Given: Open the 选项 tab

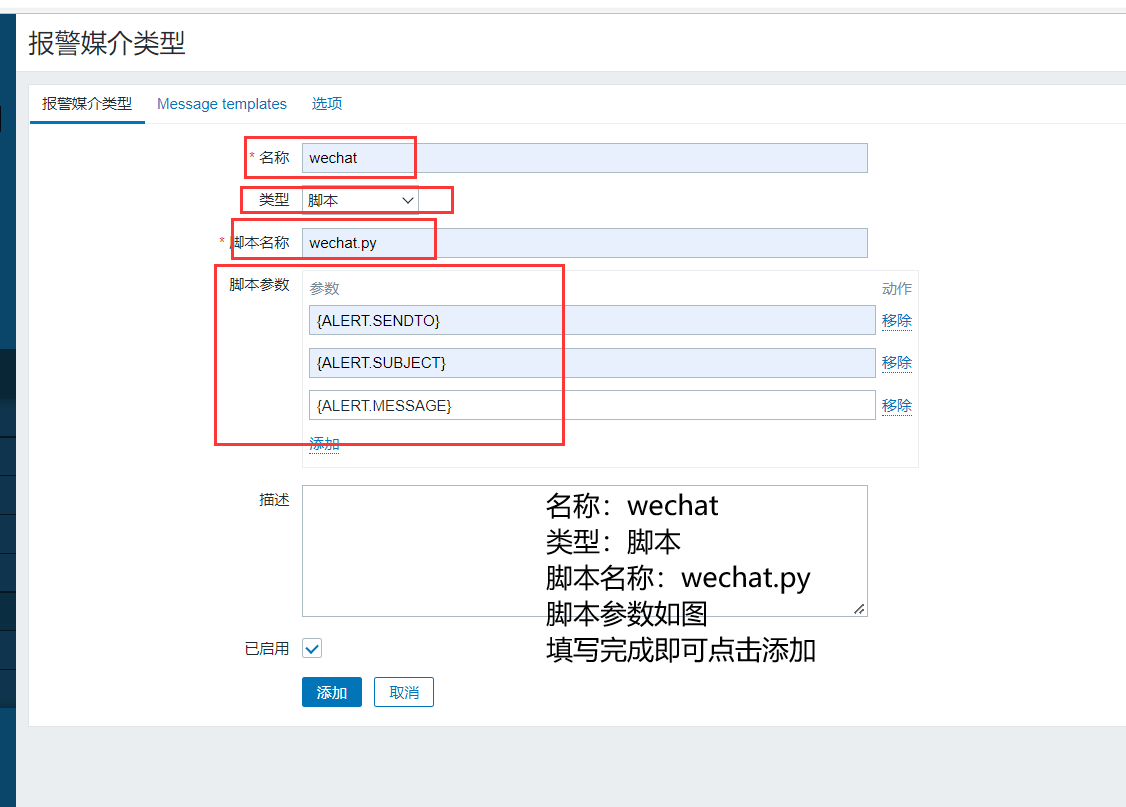Looking at the screenshot, I should [x=327, y=104].
